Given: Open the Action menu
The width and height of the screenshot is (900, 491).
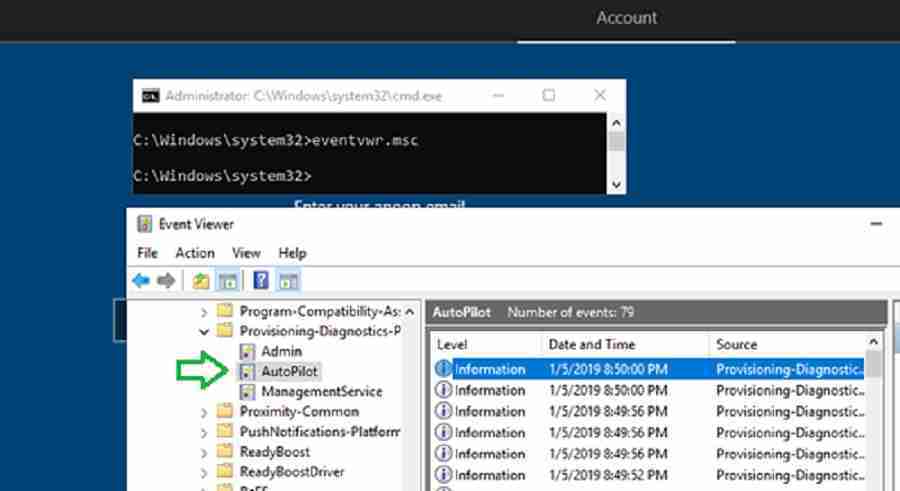Looking at the screenshot, I should click(195, 253).
